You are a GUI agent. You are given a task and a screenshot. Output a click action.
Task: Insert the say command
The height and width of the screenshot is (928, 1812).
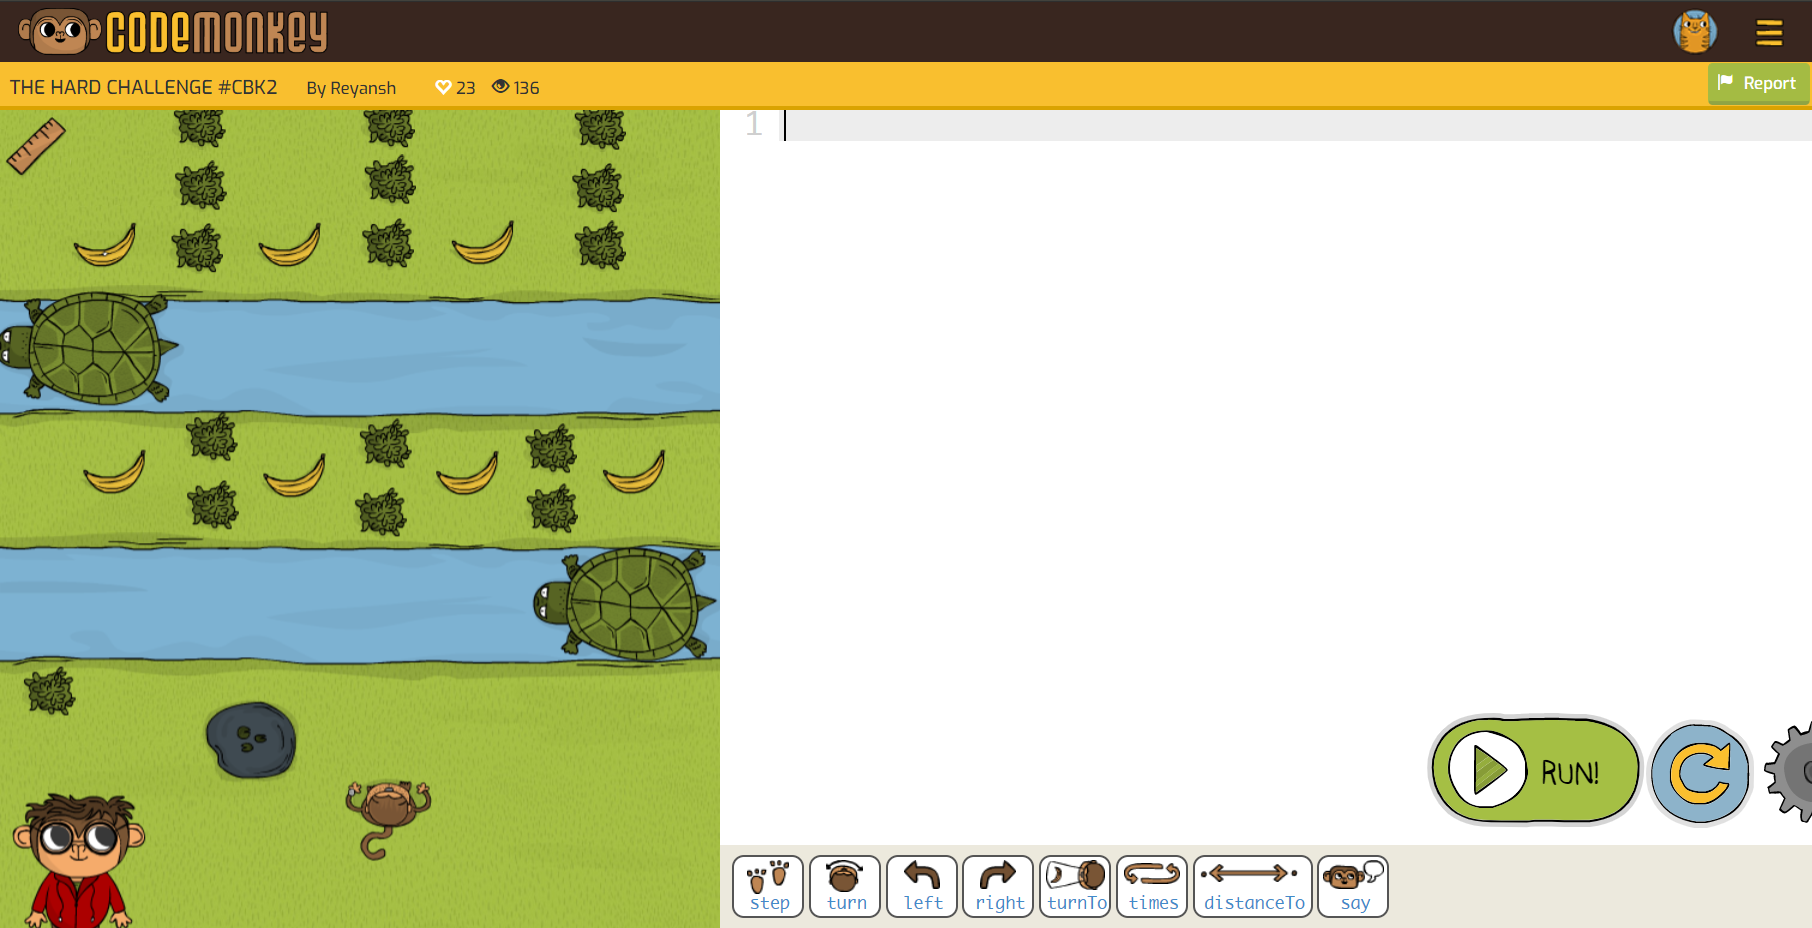tap(1353, 886)
